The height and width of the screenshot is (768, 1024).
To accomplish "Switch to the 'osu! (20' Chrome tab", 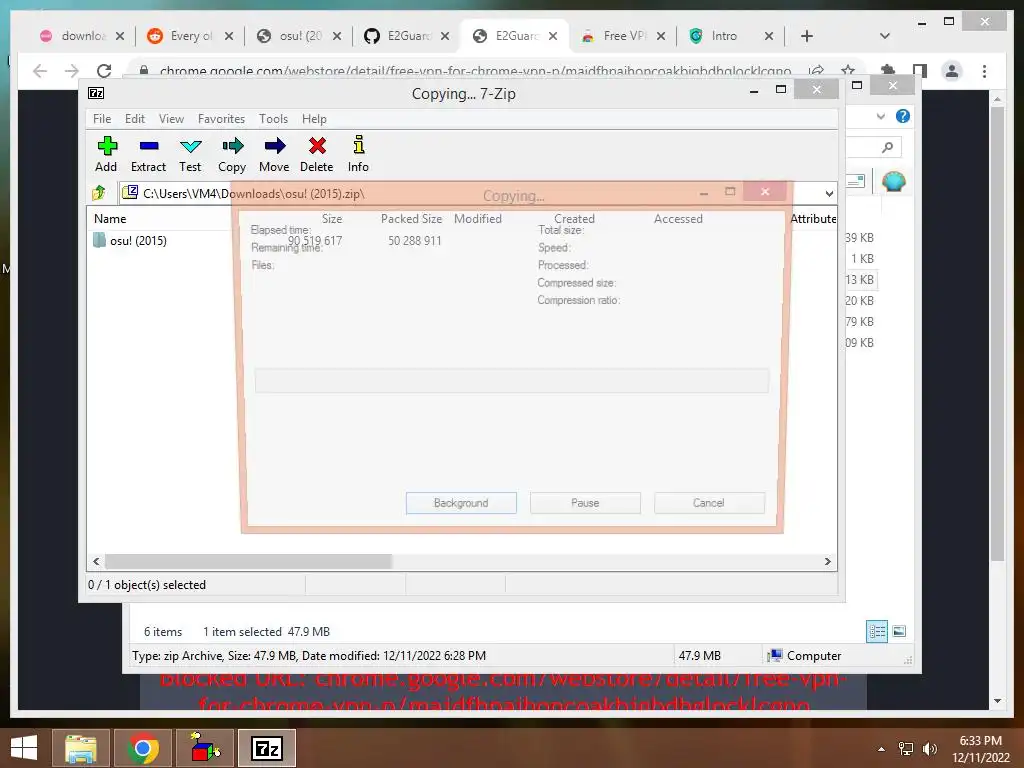I will [x=298, y=36].
